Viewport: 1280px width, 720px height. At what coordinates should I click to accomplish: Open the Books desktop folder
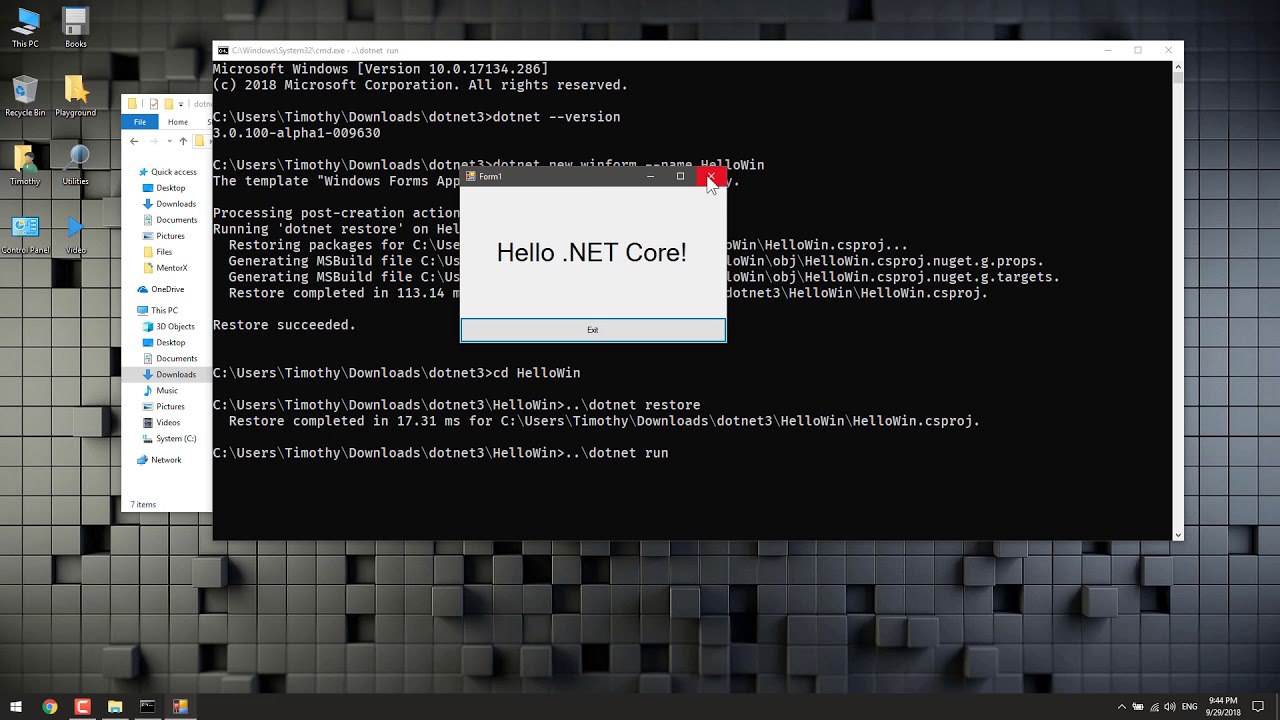tap(76, 27)
